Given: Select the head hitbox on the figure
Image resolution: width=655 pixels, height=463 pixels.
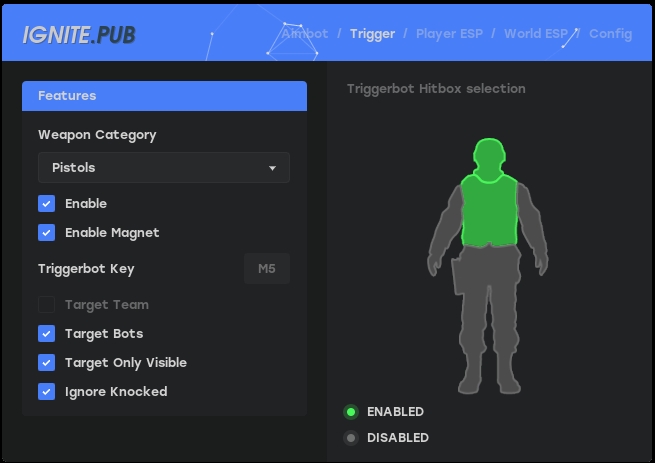Looking at the screenshot, I should (488, 157).
